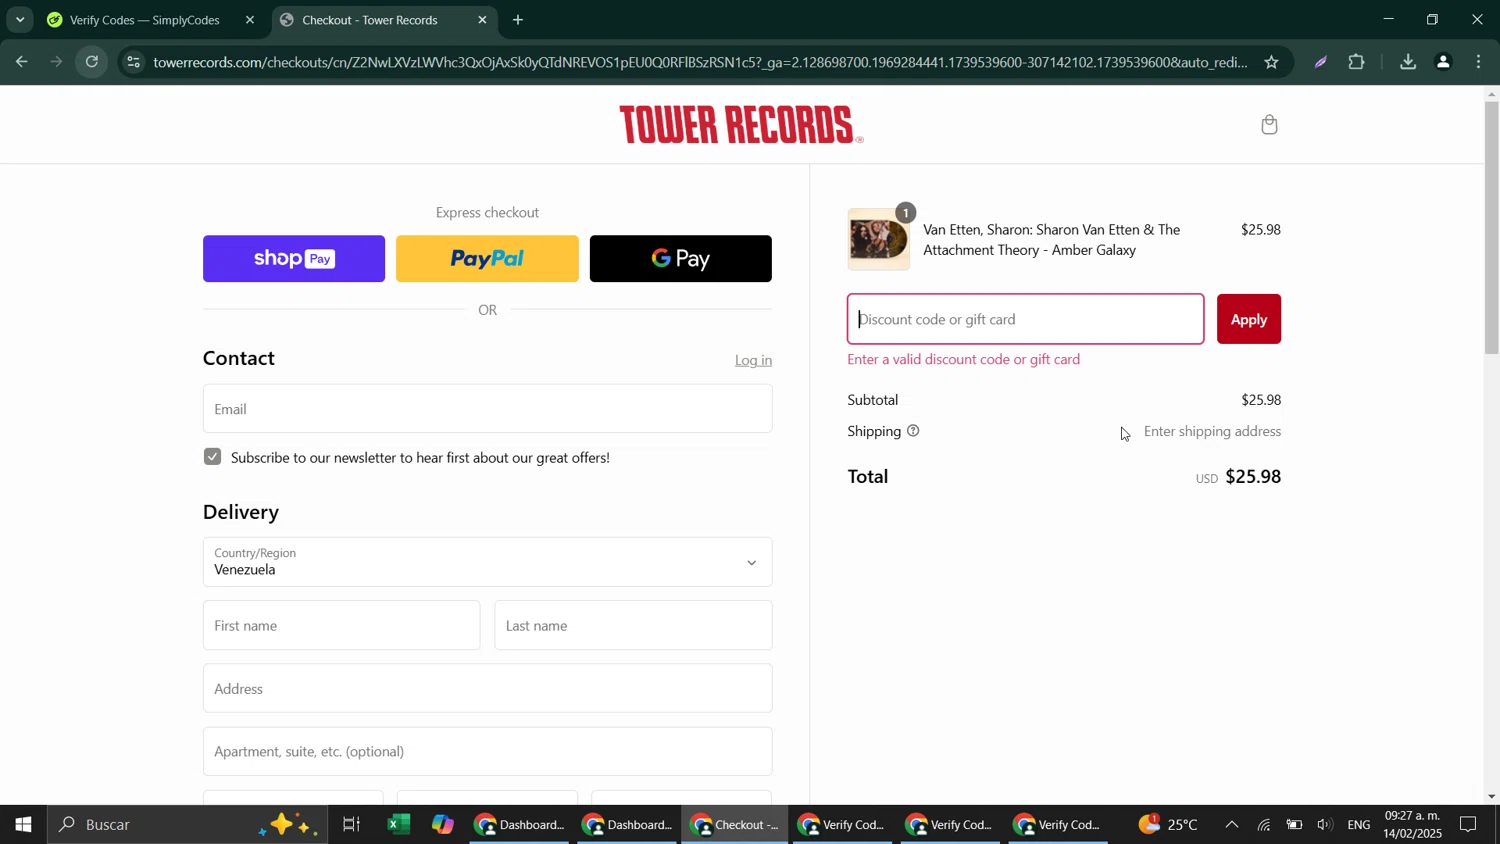Focus the Apartment, suite field
Viewport: 1500px width, 844px height.
pyautogui.click(x=487, y=752)
